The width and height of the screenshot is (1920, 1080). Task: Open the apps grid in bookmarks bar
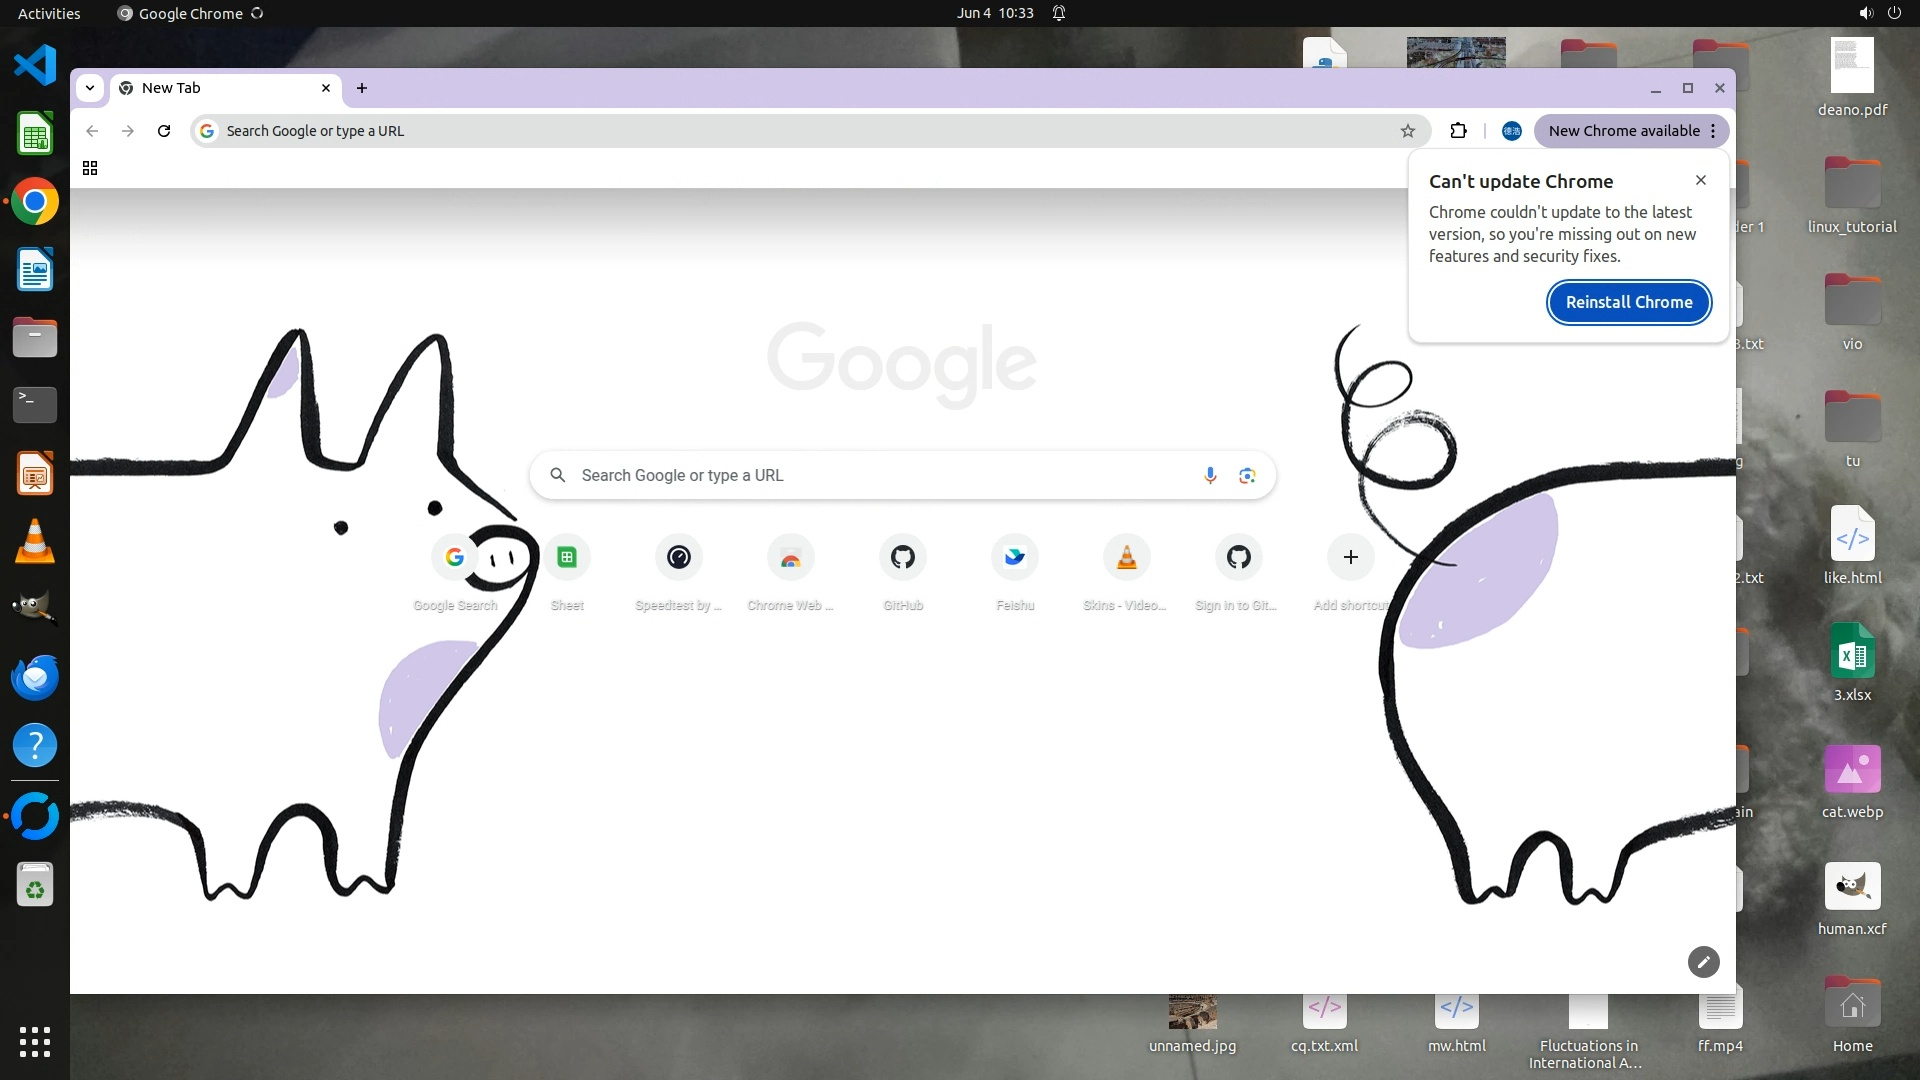click(90, 168)
